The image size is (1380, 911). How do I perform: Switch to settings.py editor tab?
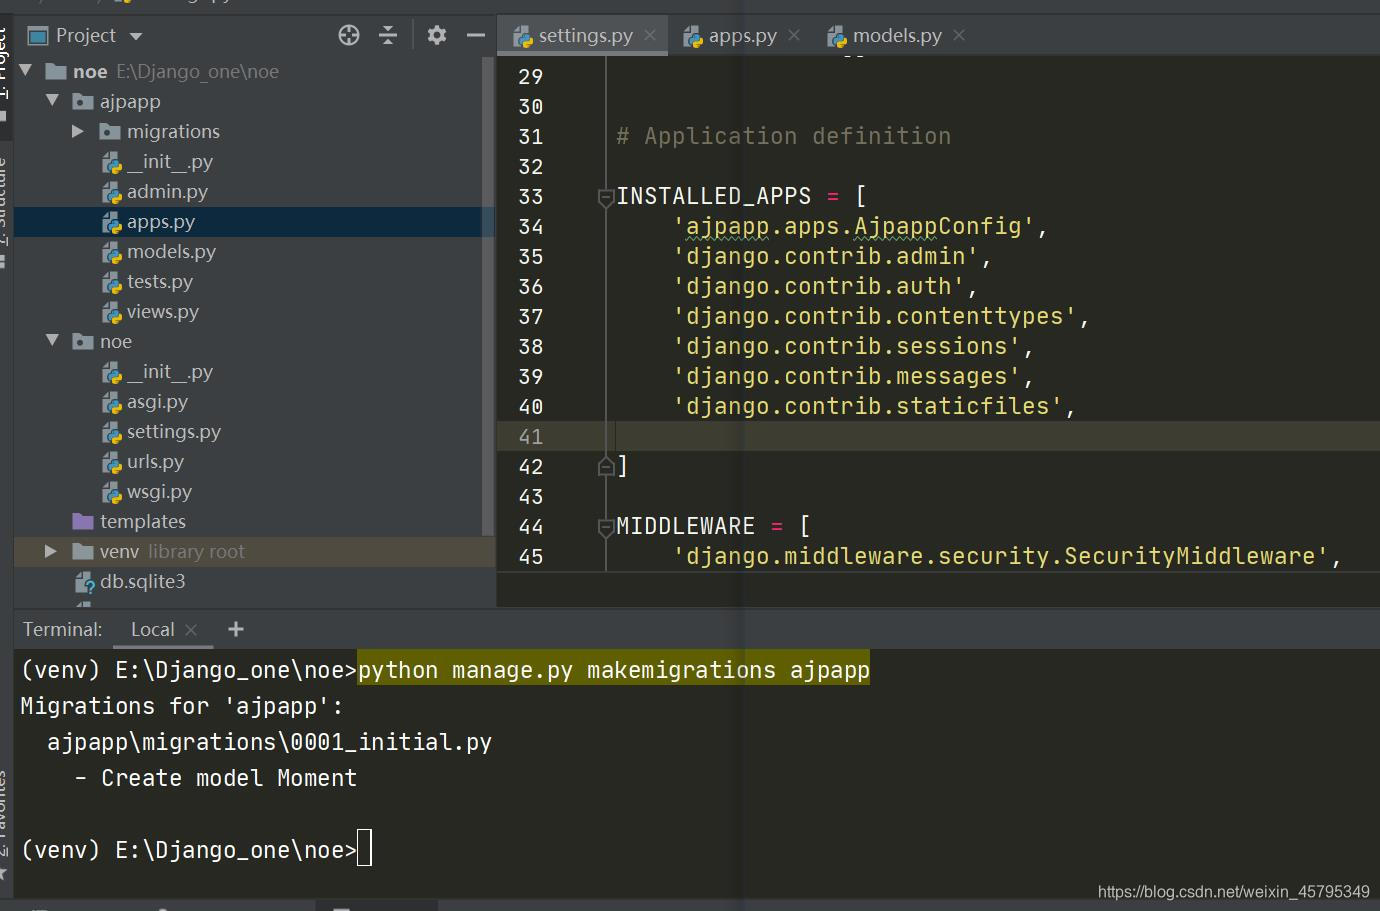[x=585, y=36]
